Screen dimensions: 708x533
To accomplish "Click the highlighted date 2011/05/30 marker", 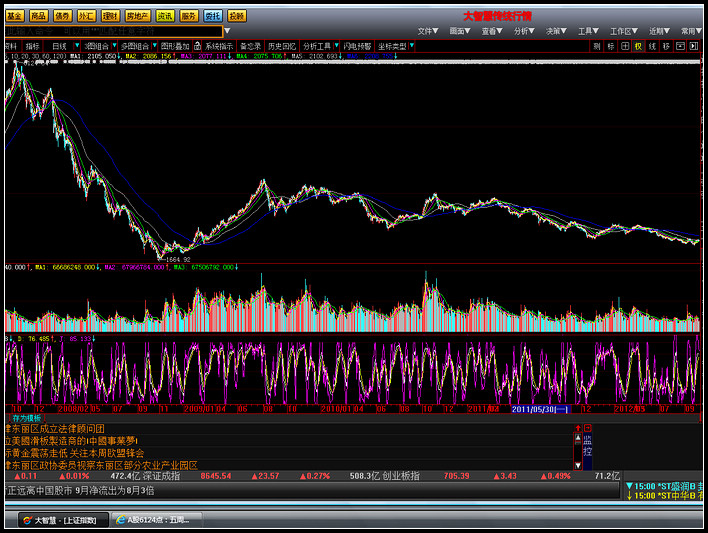I will (x=541, y=409).
